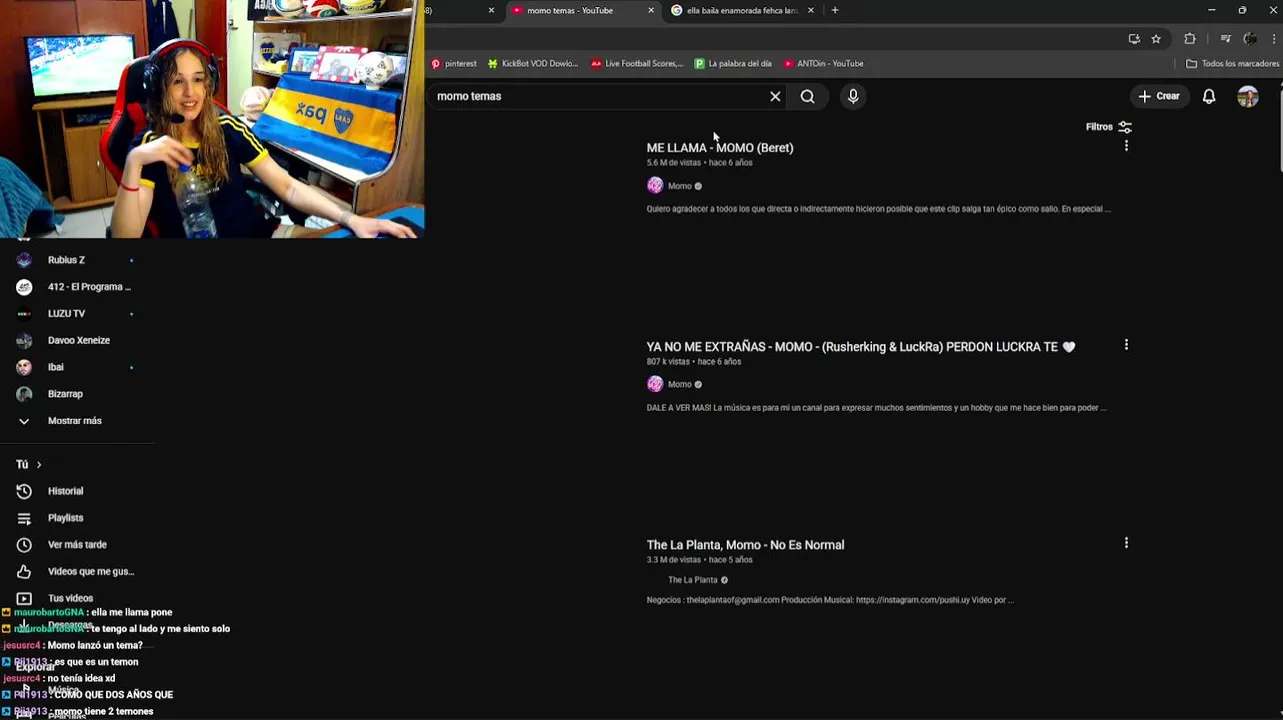Open options for YA NO ME EXTRAÑAS video
This screenshot has width=1283, height=720.
coord(1126,345)
